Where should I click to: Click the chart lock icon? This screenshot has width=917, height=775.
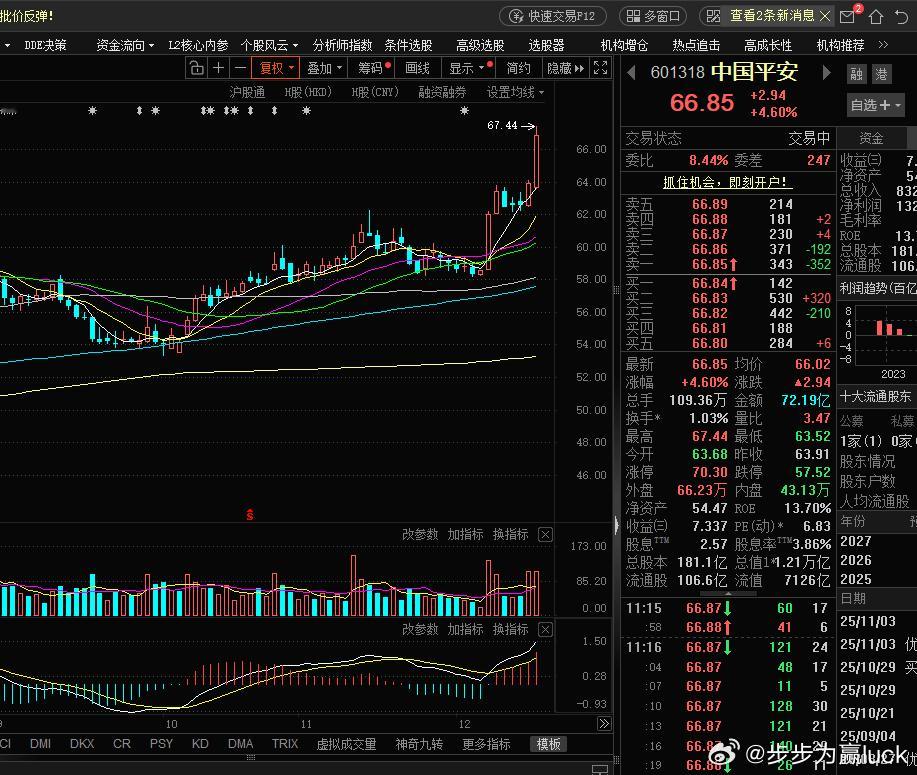196,68
